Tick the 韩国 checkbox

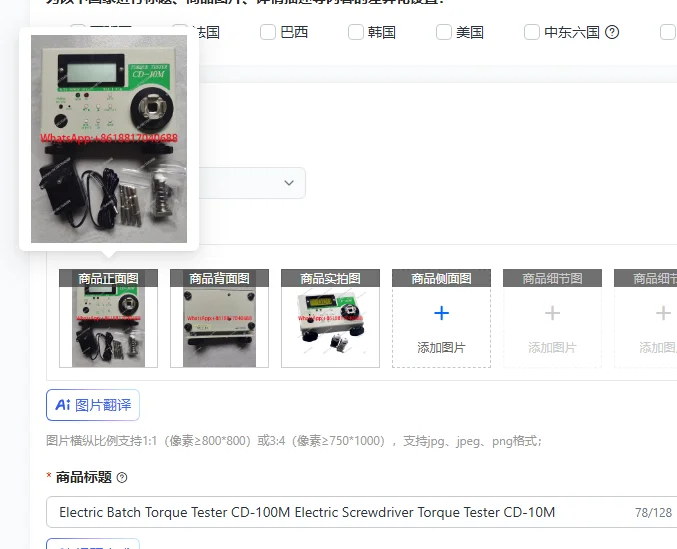tap(356, 32)
